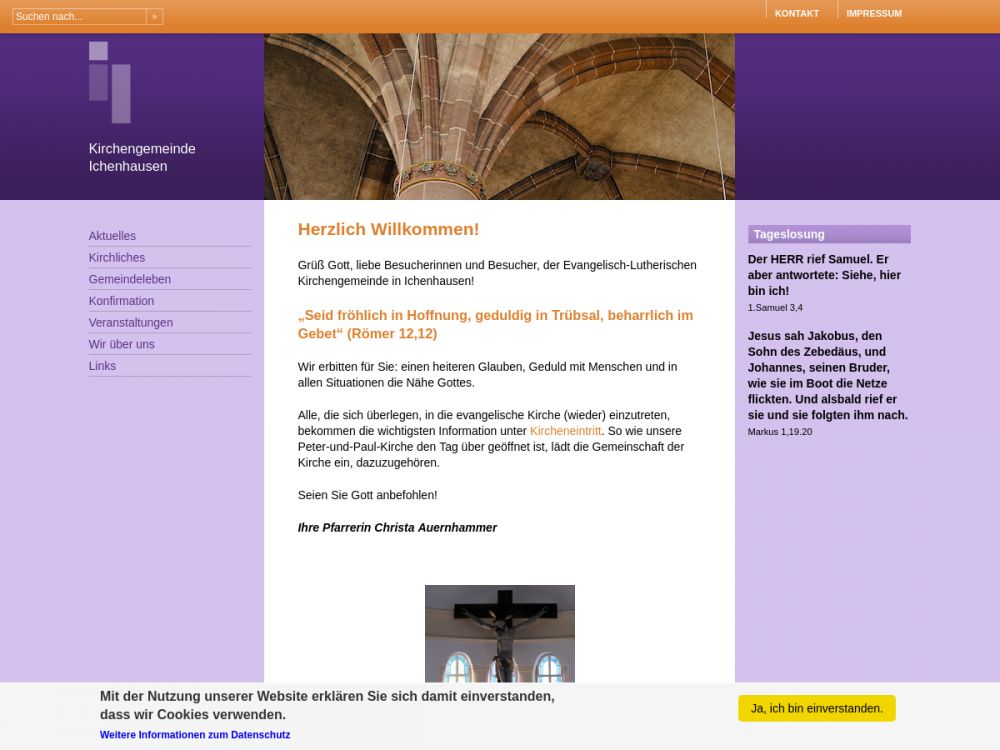Open the Konfirmation section
Viewport: 1000px width, 750px height.
121,301
